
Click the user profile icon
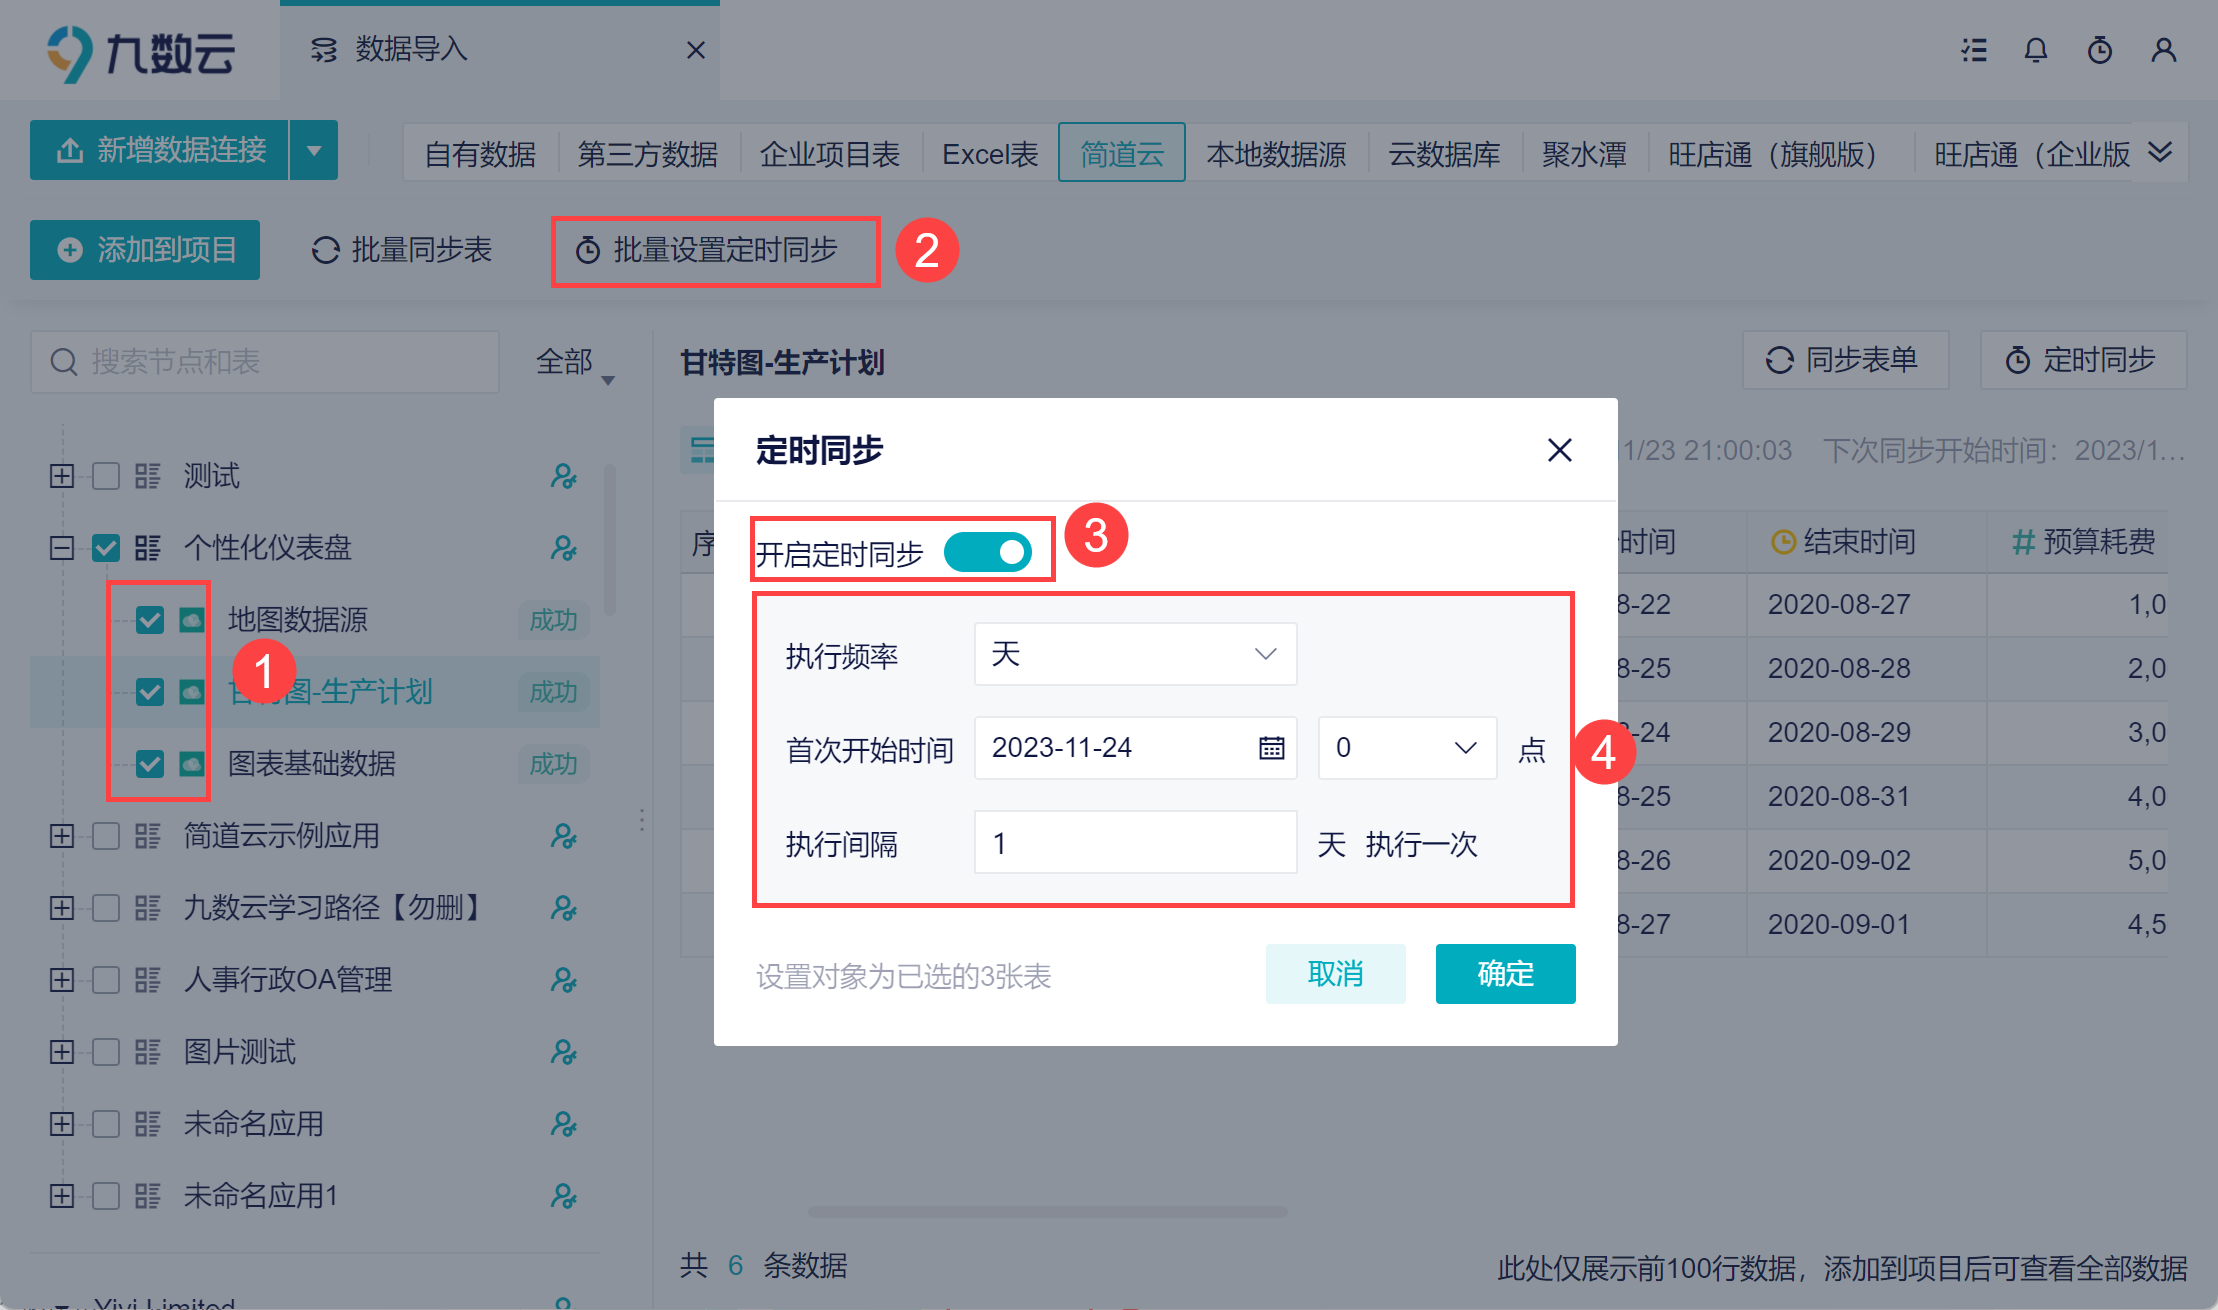point(2163,50)
